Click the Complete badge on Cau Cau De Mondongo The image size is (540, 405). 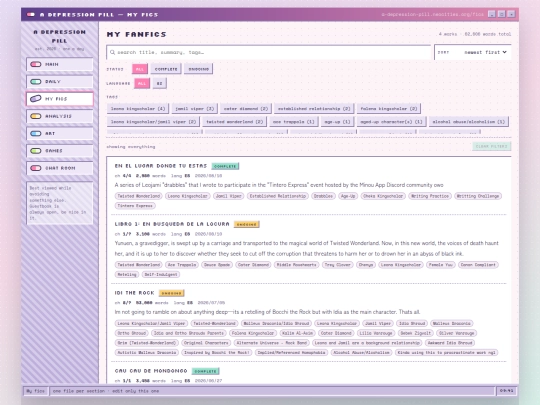pos(206,371)
